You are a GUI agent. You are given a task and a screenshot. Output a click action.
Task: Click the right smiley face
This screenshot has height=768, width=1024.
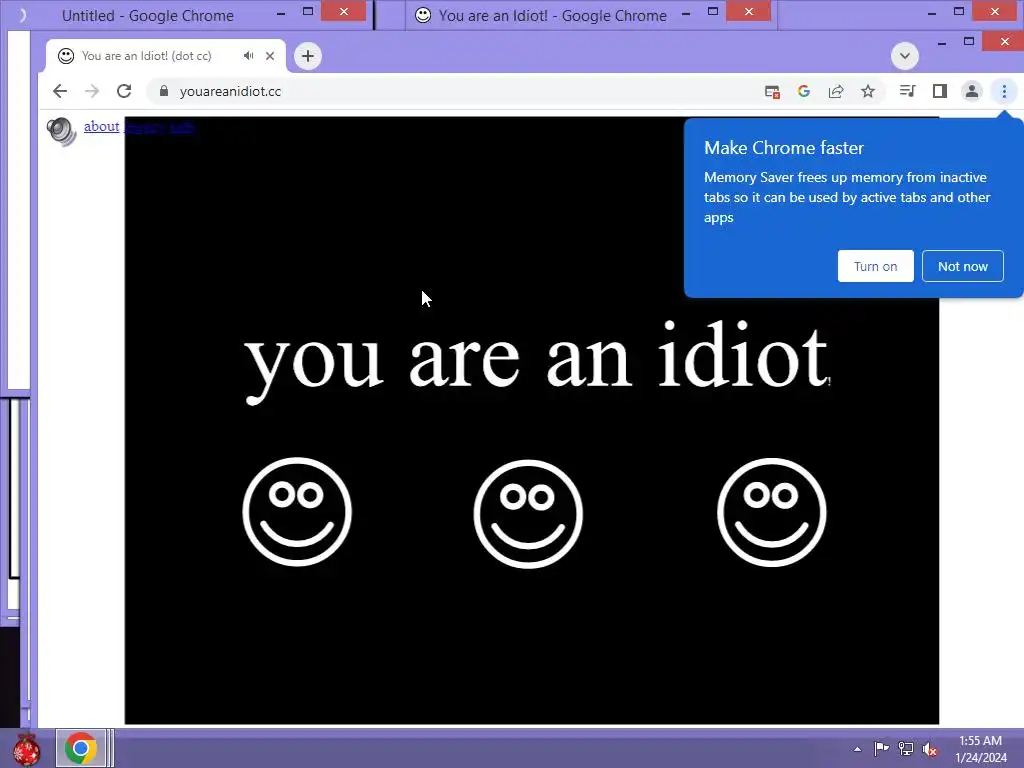point(772,512)
